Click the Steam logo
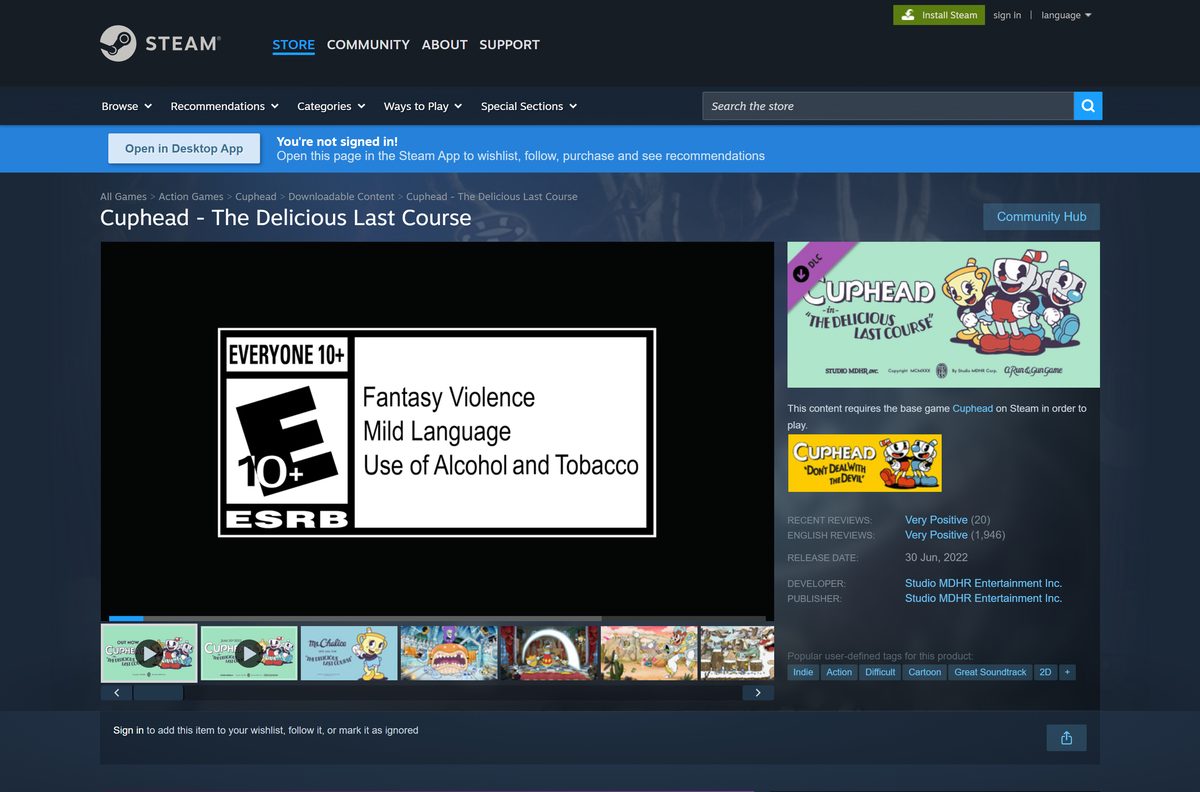 tap(160, 44)
